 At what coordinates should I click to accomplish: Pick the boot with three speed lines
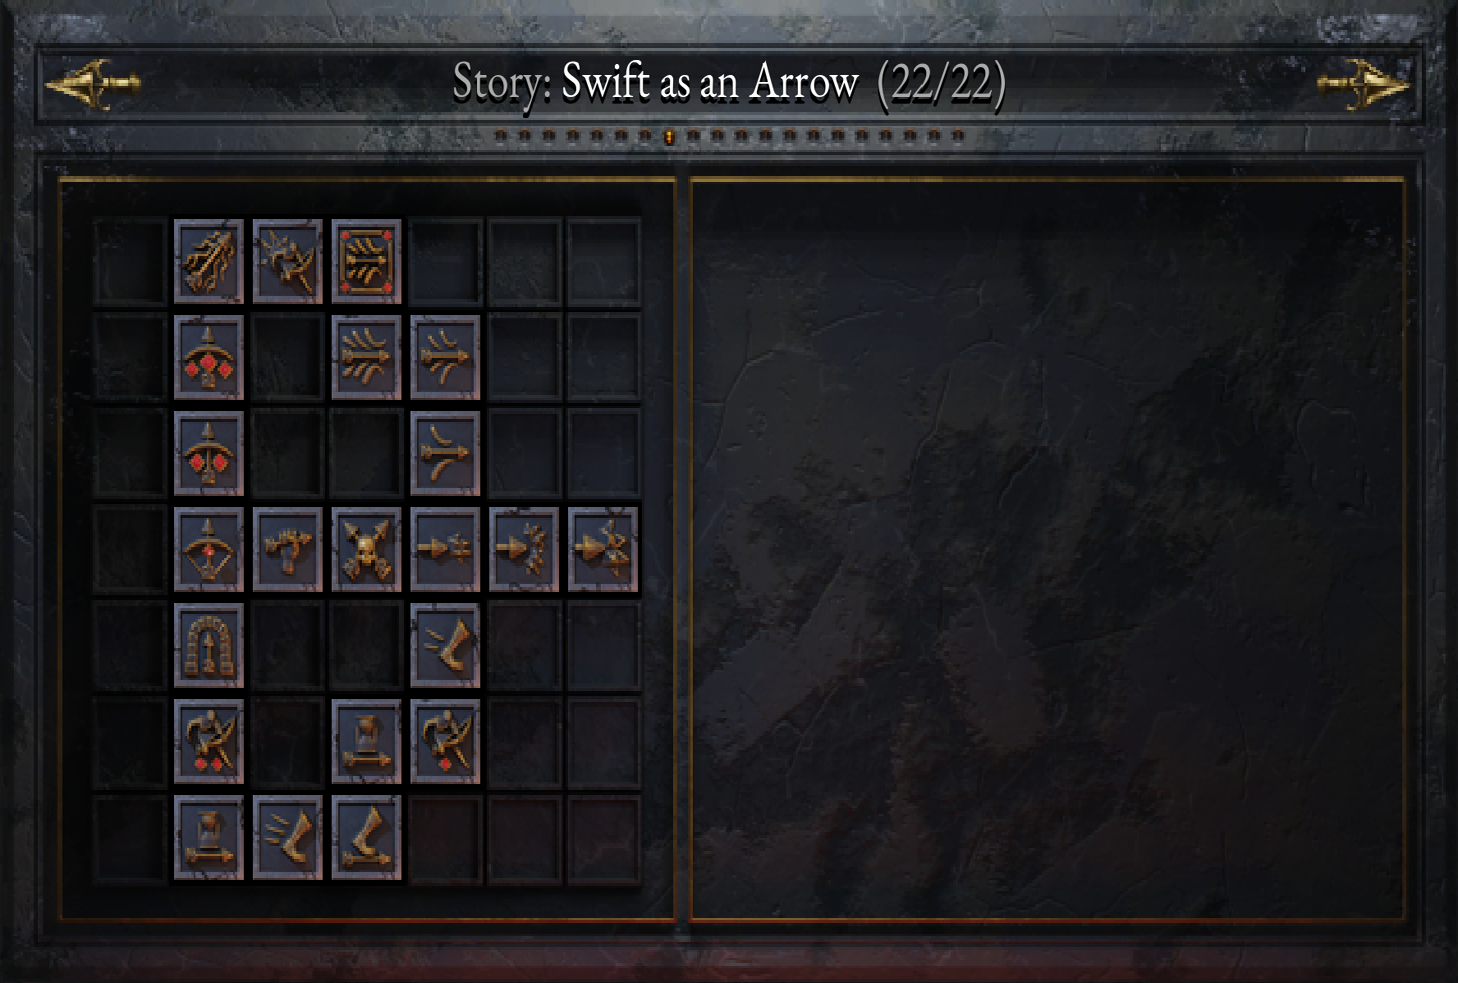[288, 838]
